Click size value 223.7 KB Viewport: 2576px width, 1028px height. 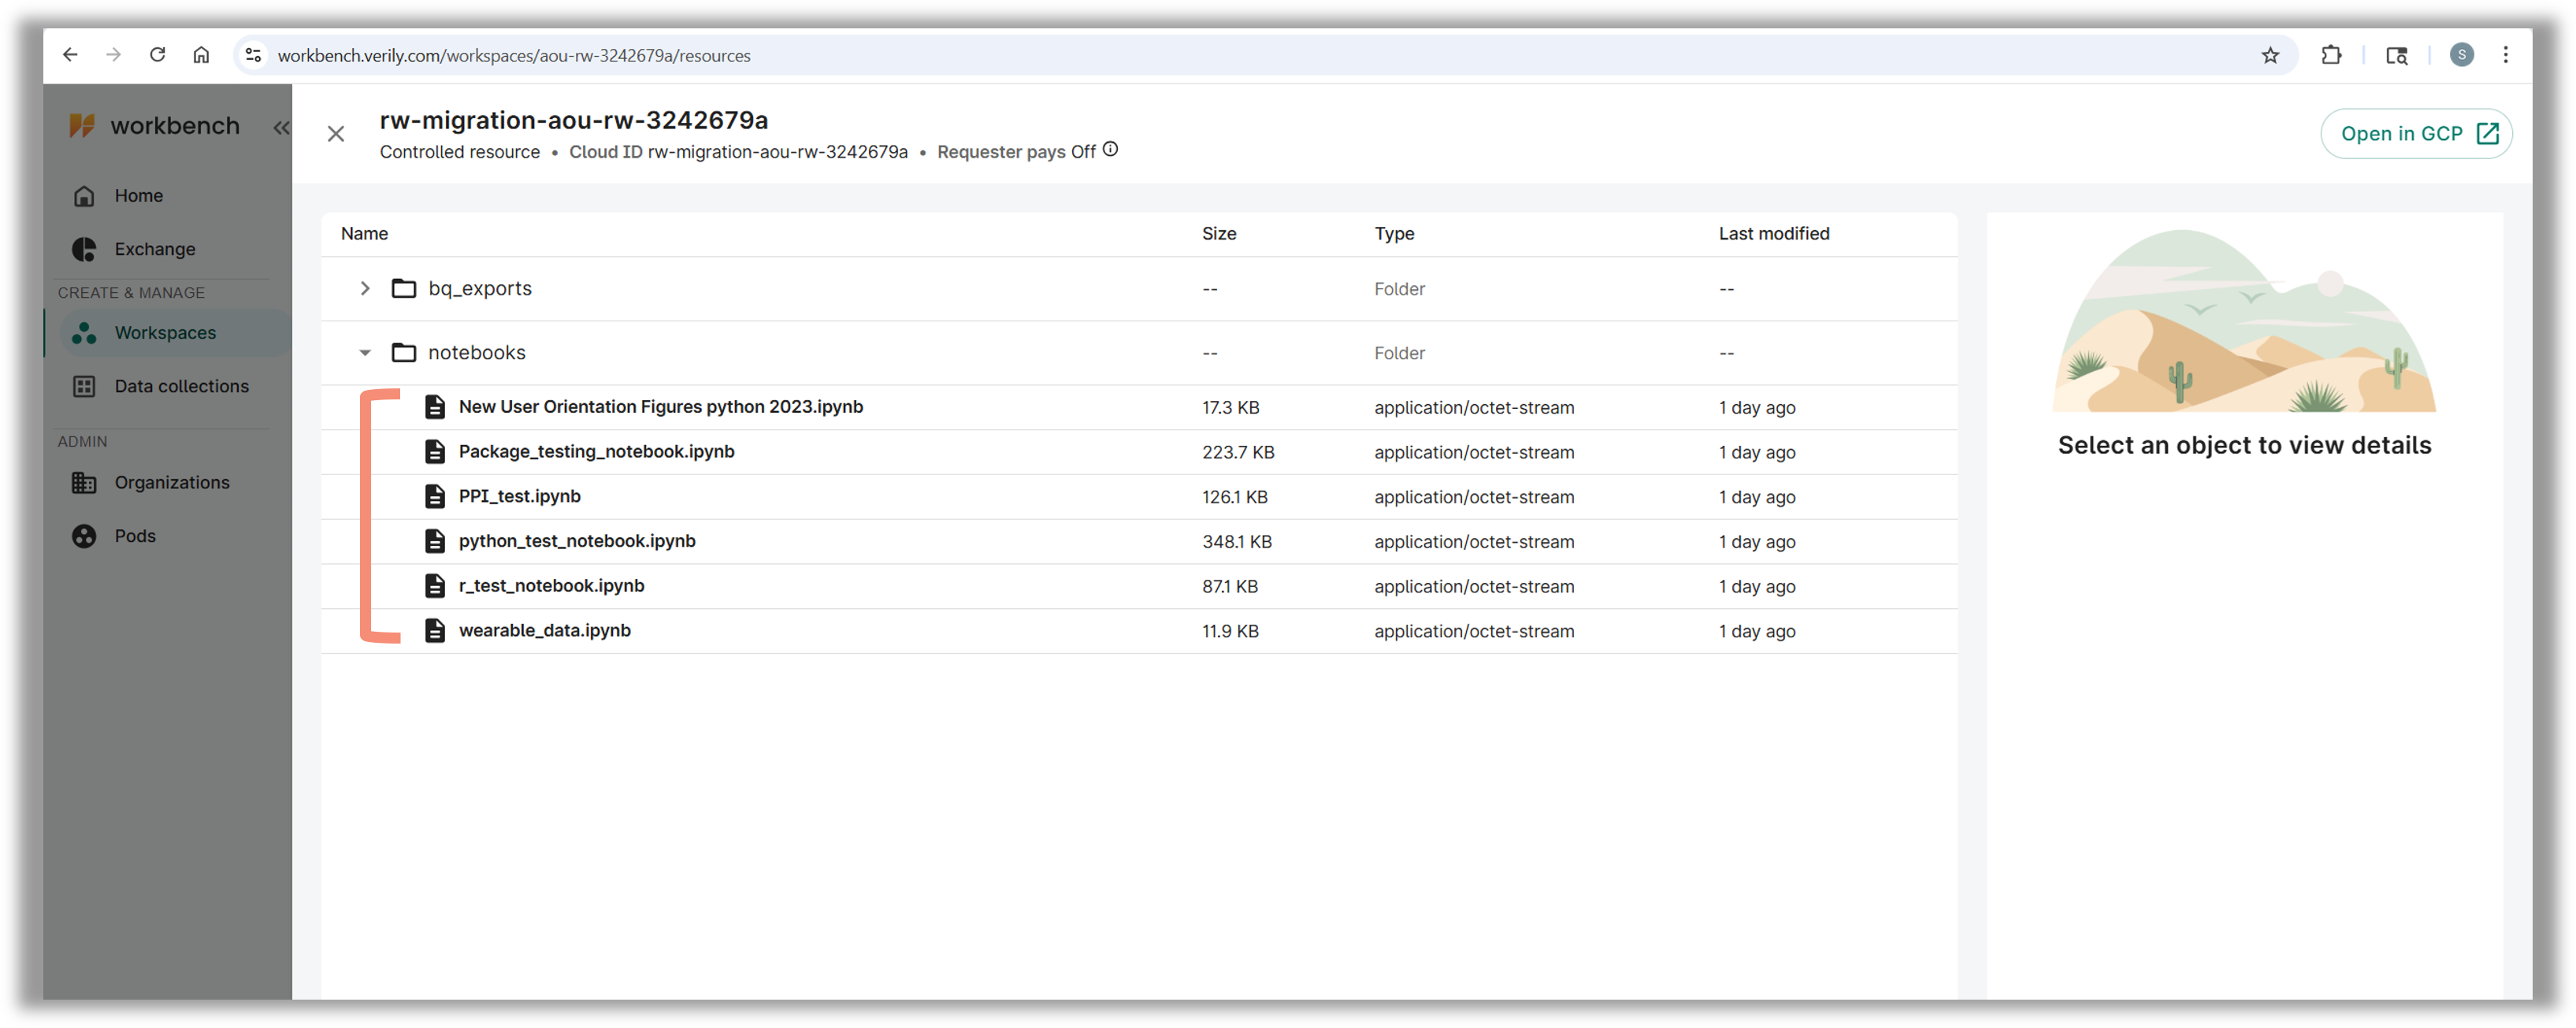(1238, 452)
